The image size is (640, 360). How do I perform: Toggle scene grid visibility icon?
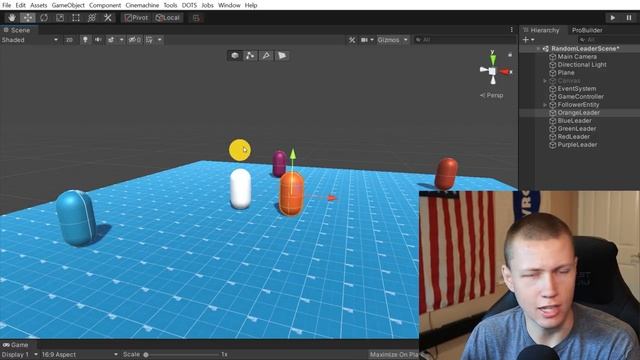click(149, 40)
